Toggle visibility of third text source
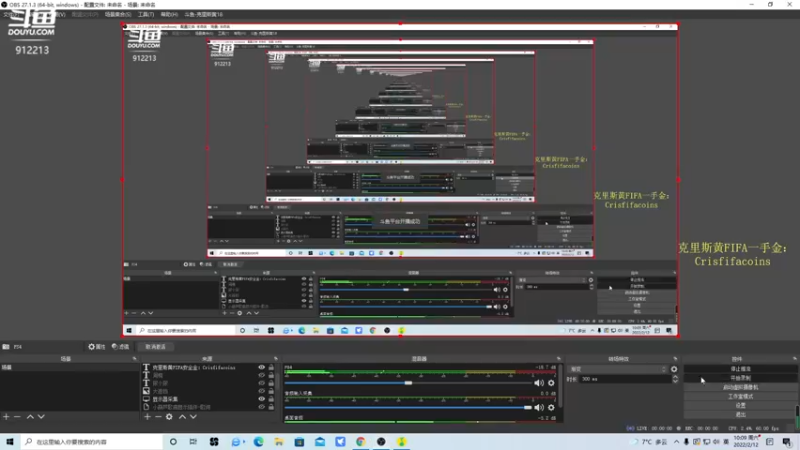 (261, 383)
